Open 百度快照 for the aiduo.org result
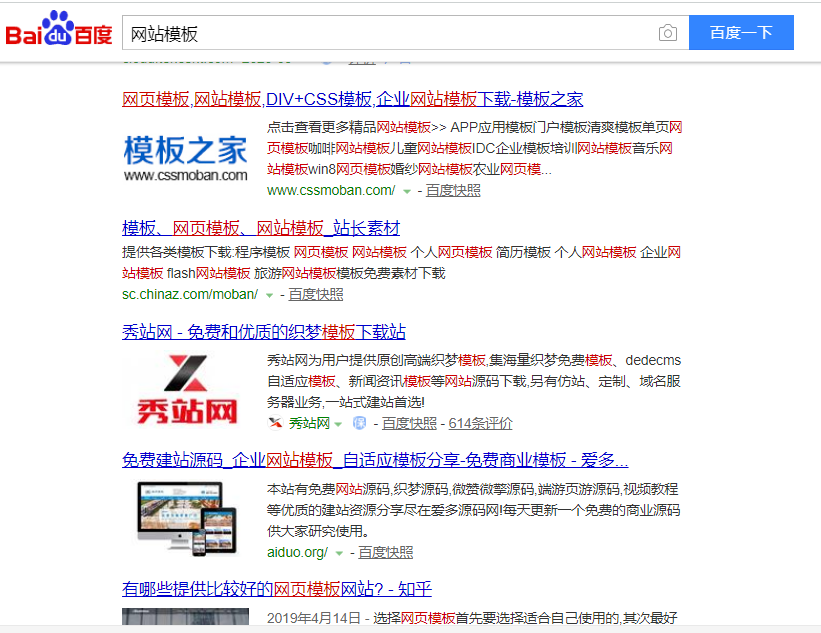This screenshot has width=821, height=633. click(x=386, y=552)
